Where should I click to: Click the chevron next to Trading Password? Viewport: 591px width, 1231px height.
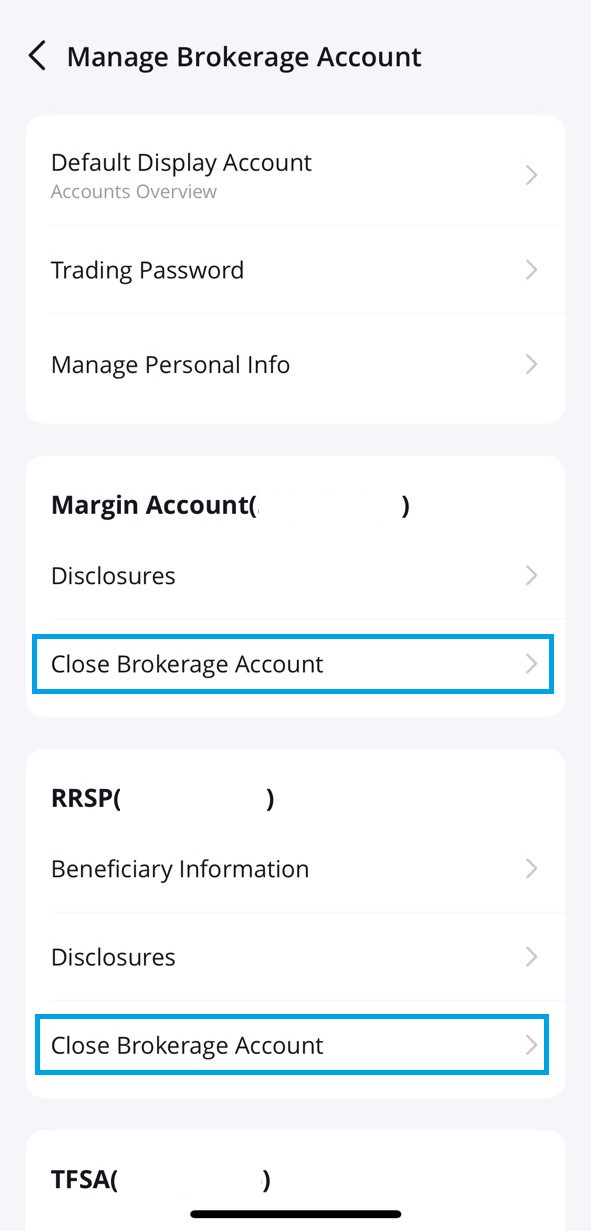(531, 270)
